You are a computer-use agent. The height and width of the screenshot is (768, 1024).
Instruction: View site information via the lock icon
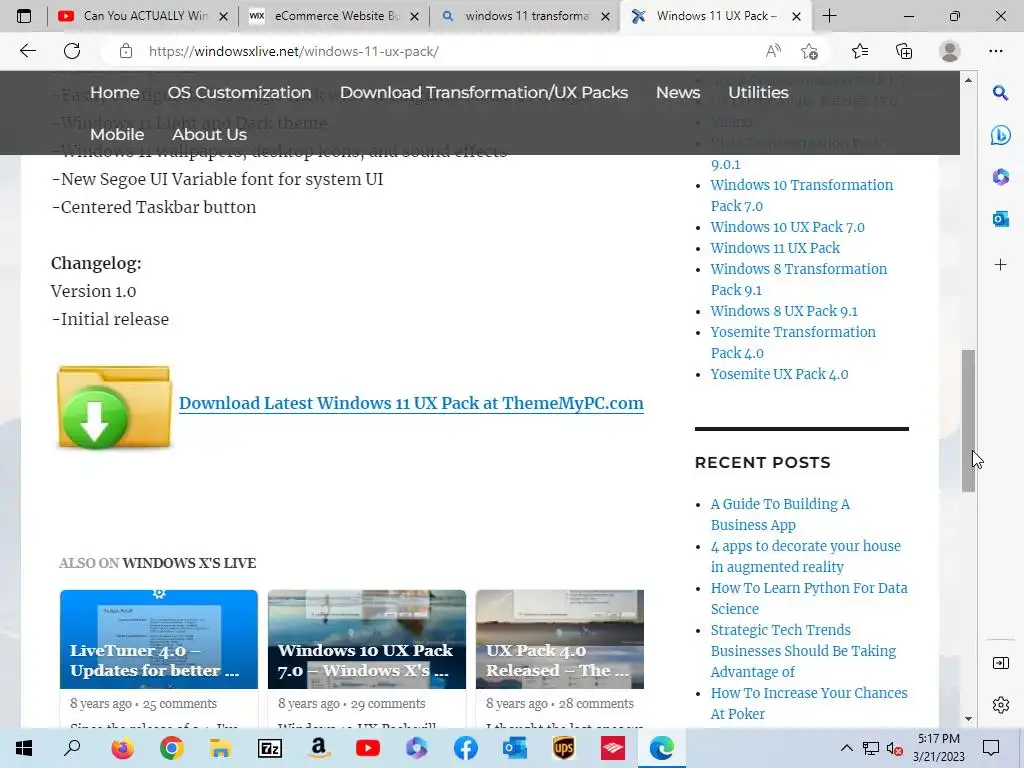coord(126,51)
